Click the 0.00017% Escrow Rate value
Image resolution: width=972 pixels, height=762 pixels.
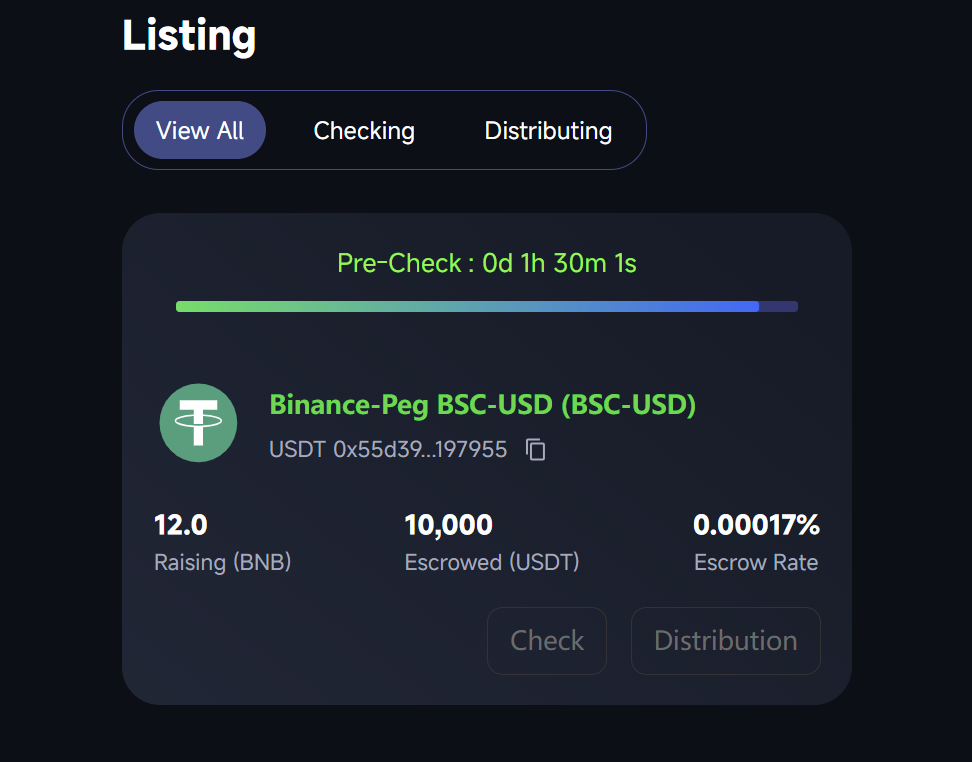pyautogui.click(x=756, y=524)
